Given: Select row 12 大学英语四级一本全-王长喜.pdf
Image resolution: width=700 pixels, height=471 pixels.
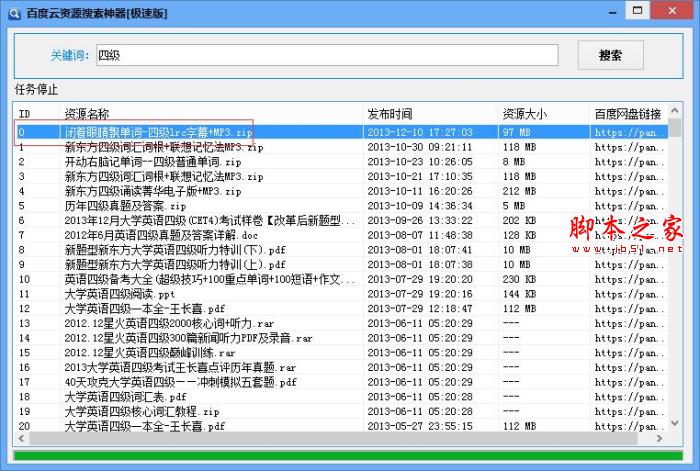Looking at the screenshot, I should (x=342, y=308).
